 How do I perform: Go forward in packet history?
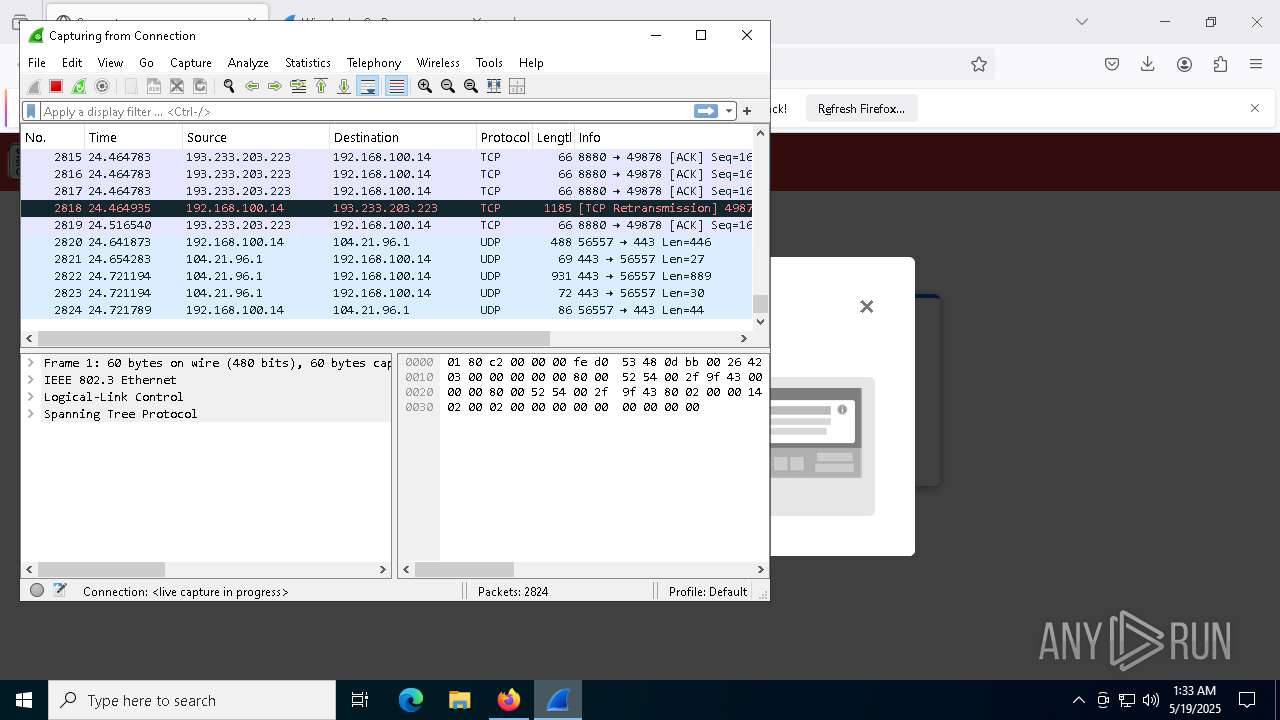point(275,86)
